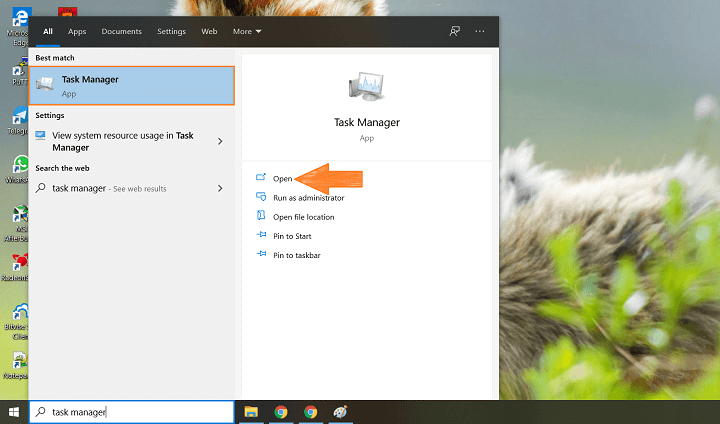This screenshot has height=424, width=720.
Task: Click the search text field containing task manager
Action: 132,412
